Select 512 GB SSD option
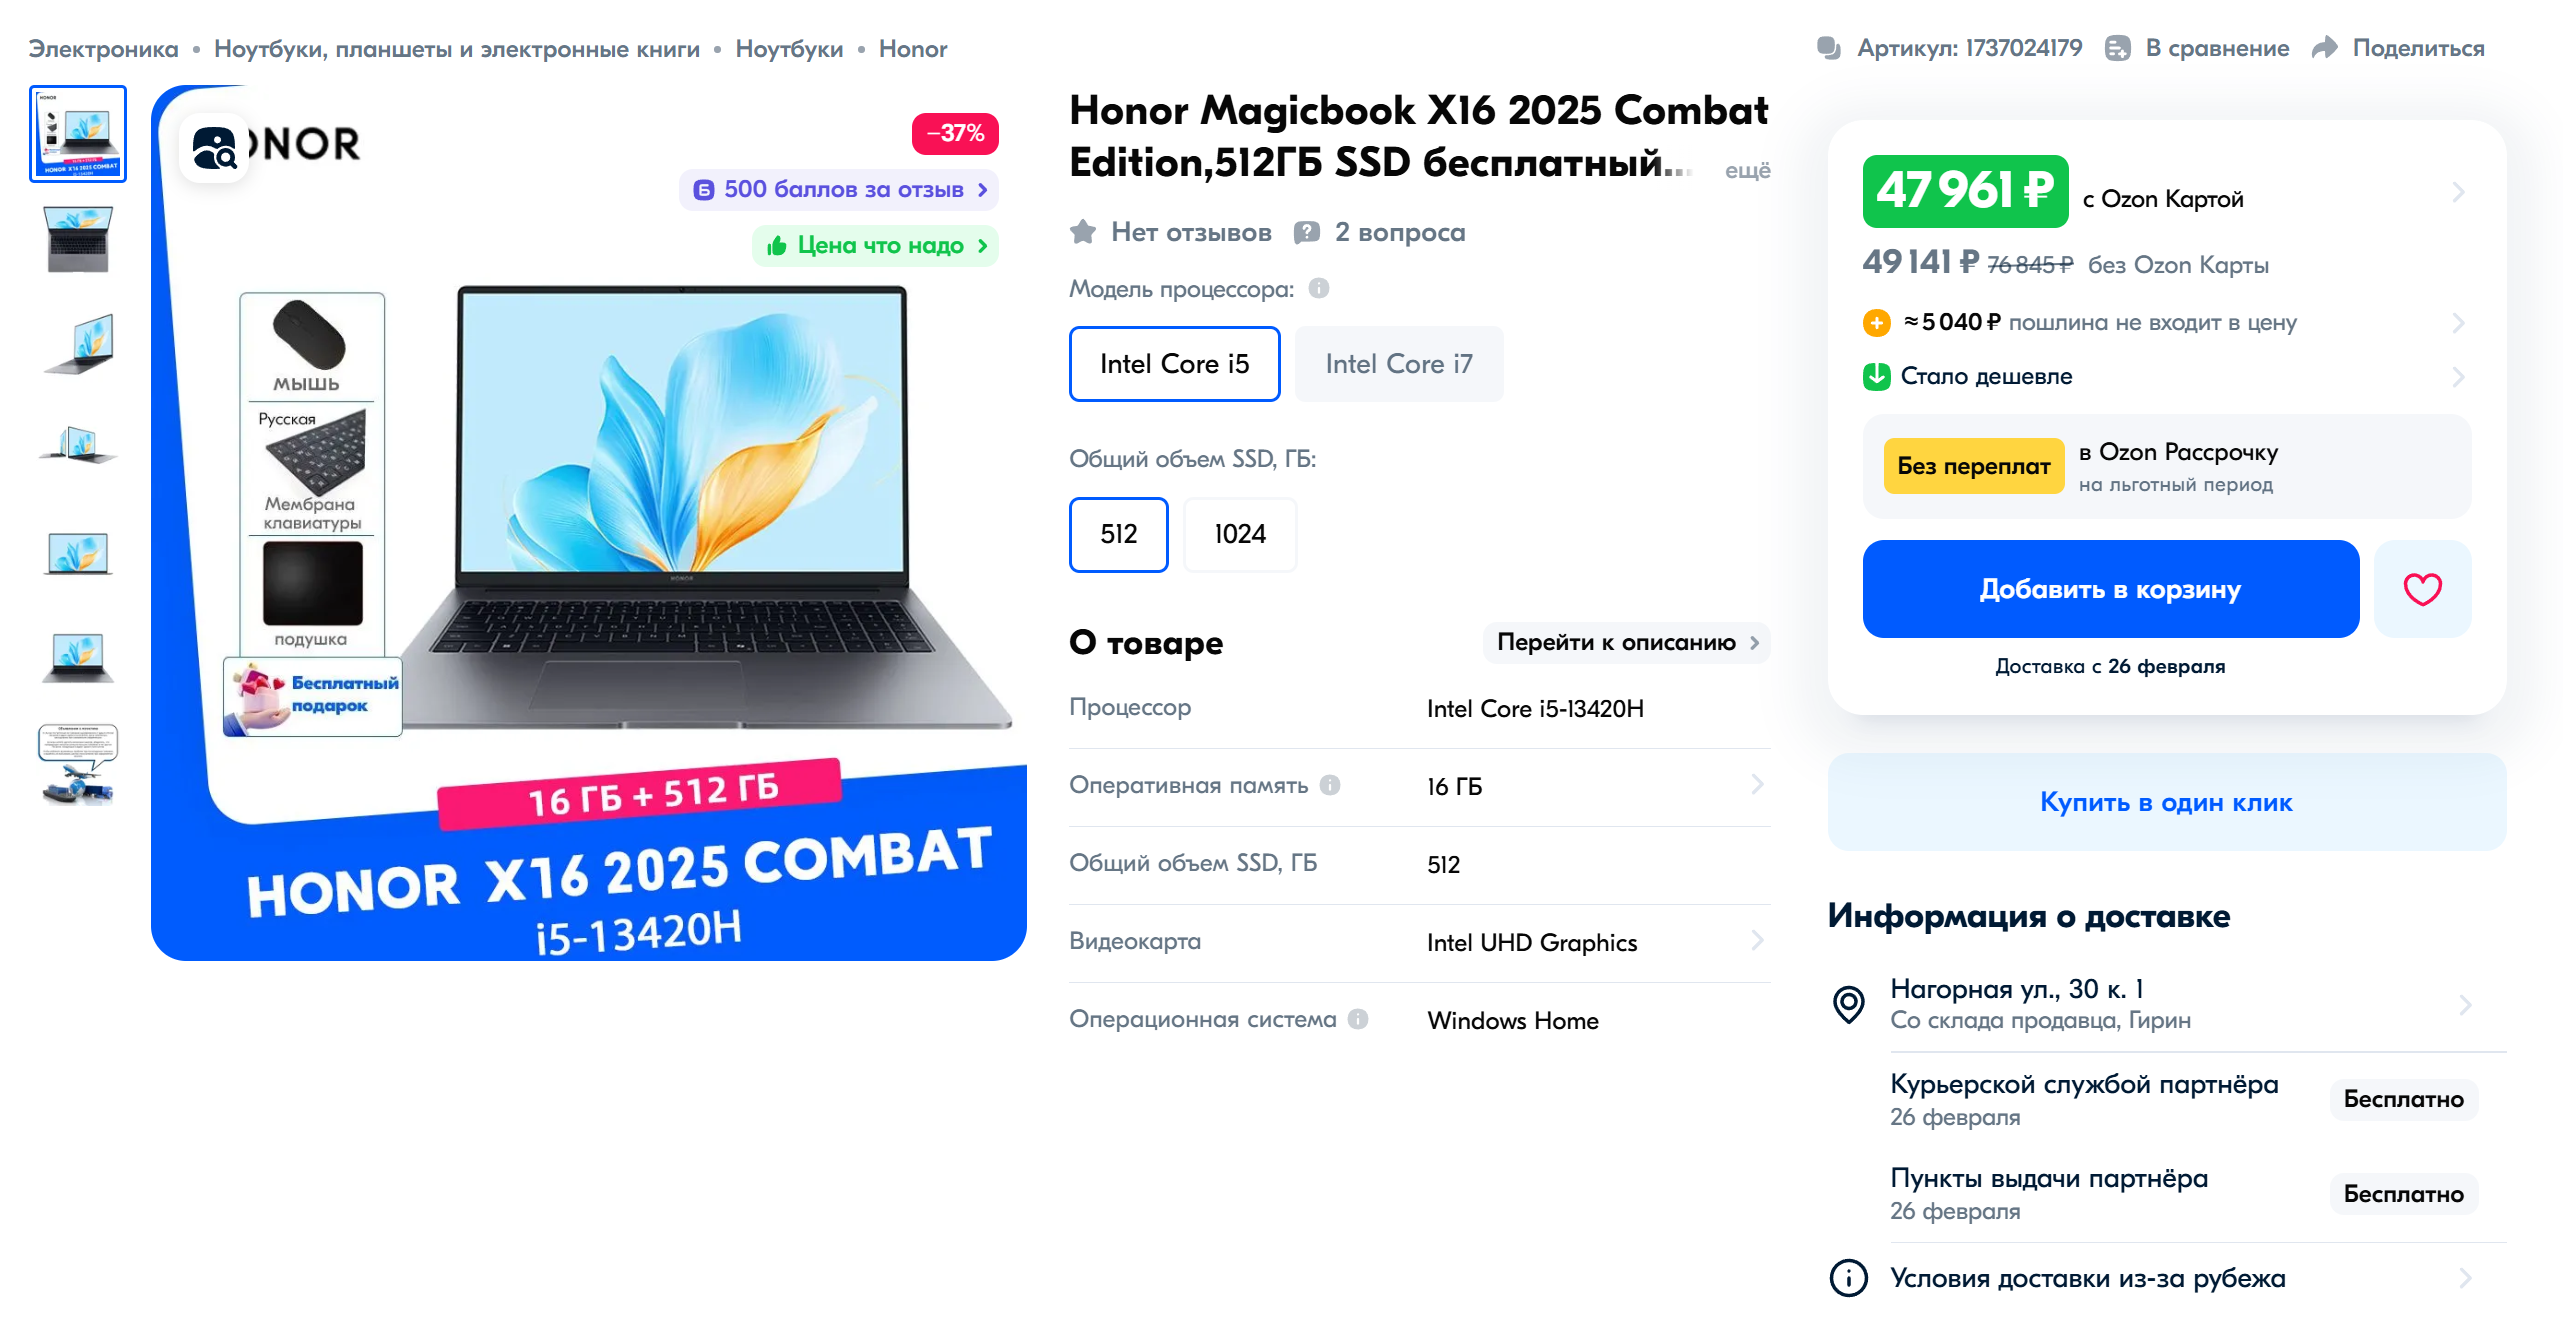 tap(1118, 534)
